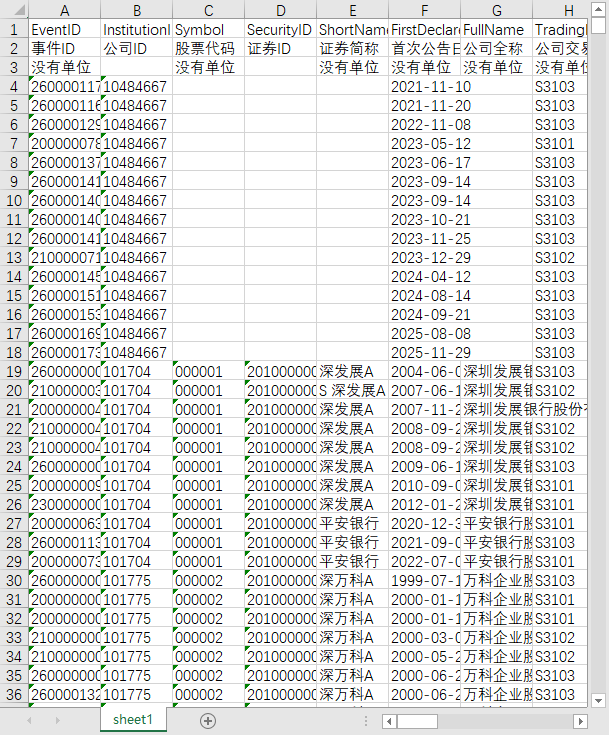Click the next sheet navigation arrow

click(58, 720)
